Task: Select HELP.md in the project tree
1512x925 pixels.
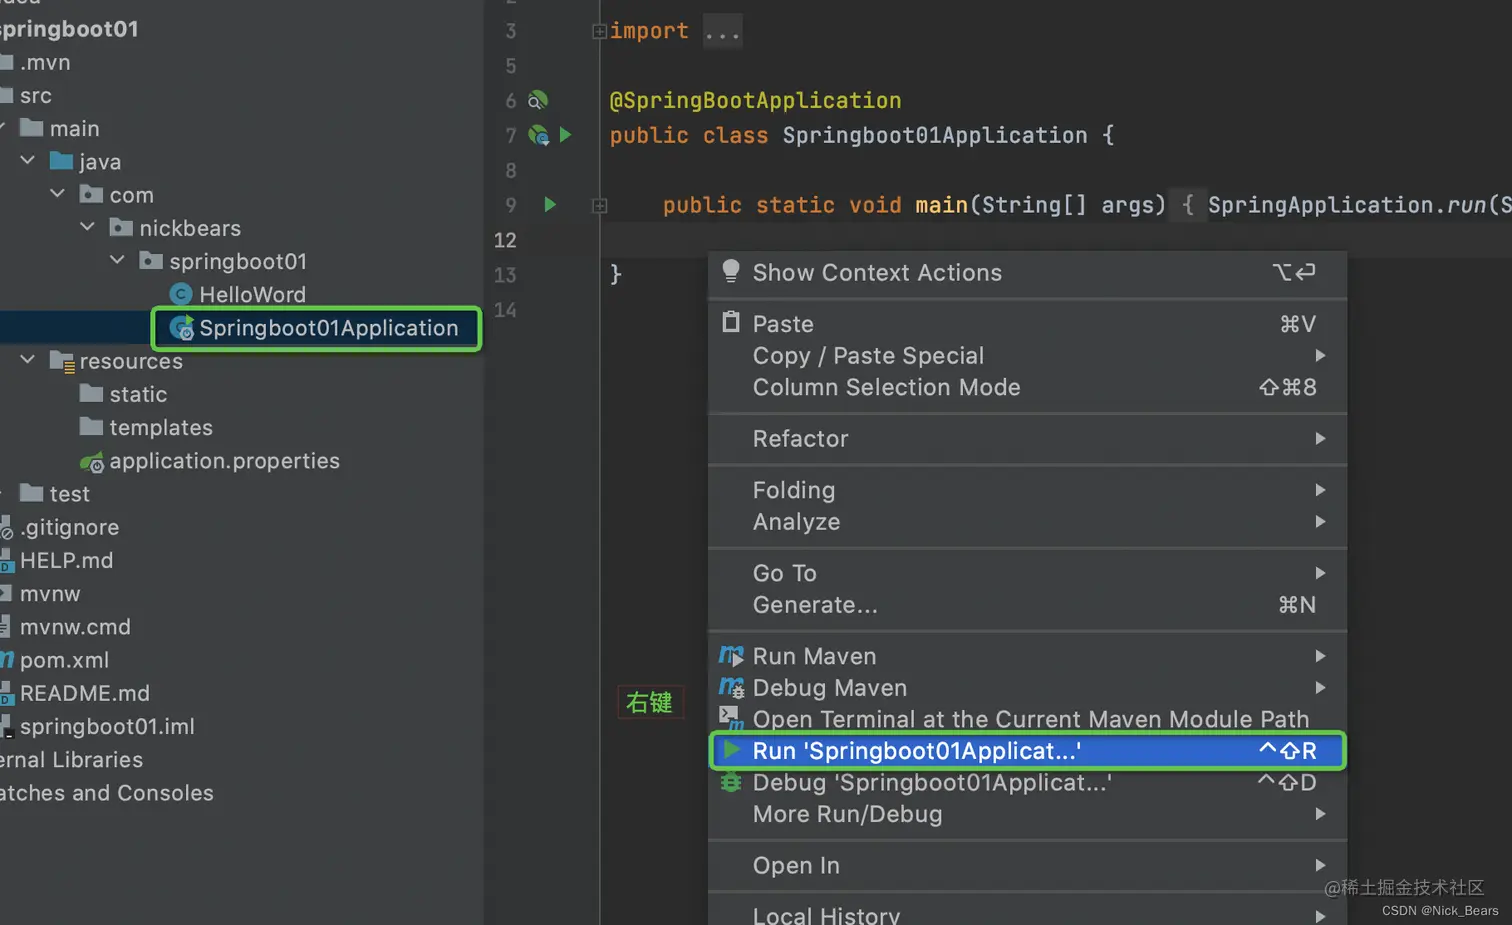Action: pos(66,560)
